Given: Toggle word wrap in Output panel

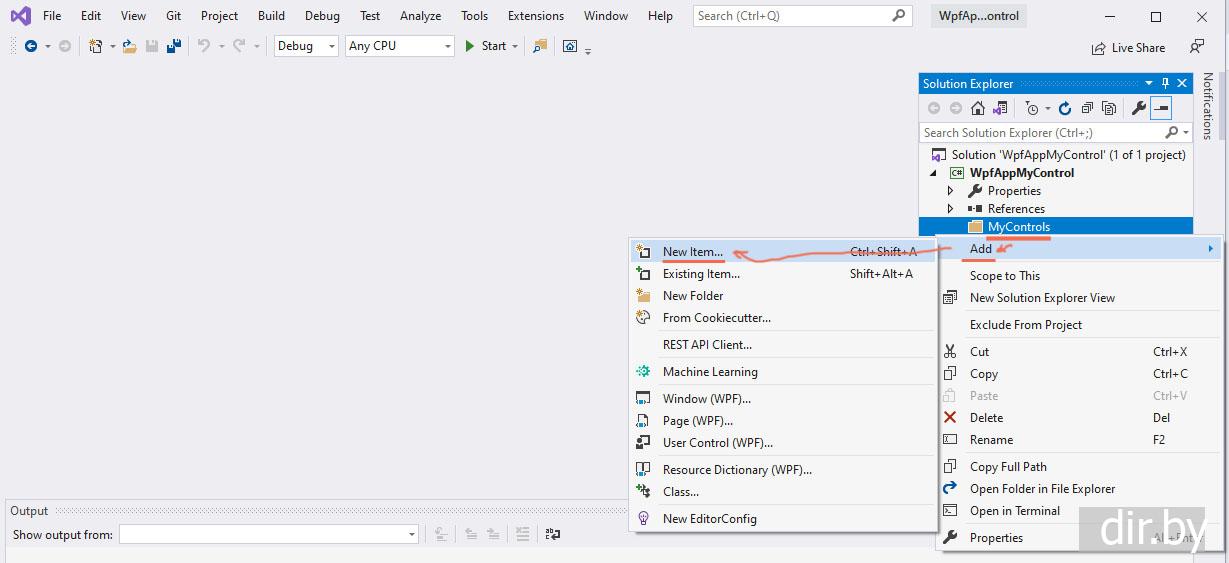Looking at the screenshot, I should pyautogui.click(x=552, y=535).
